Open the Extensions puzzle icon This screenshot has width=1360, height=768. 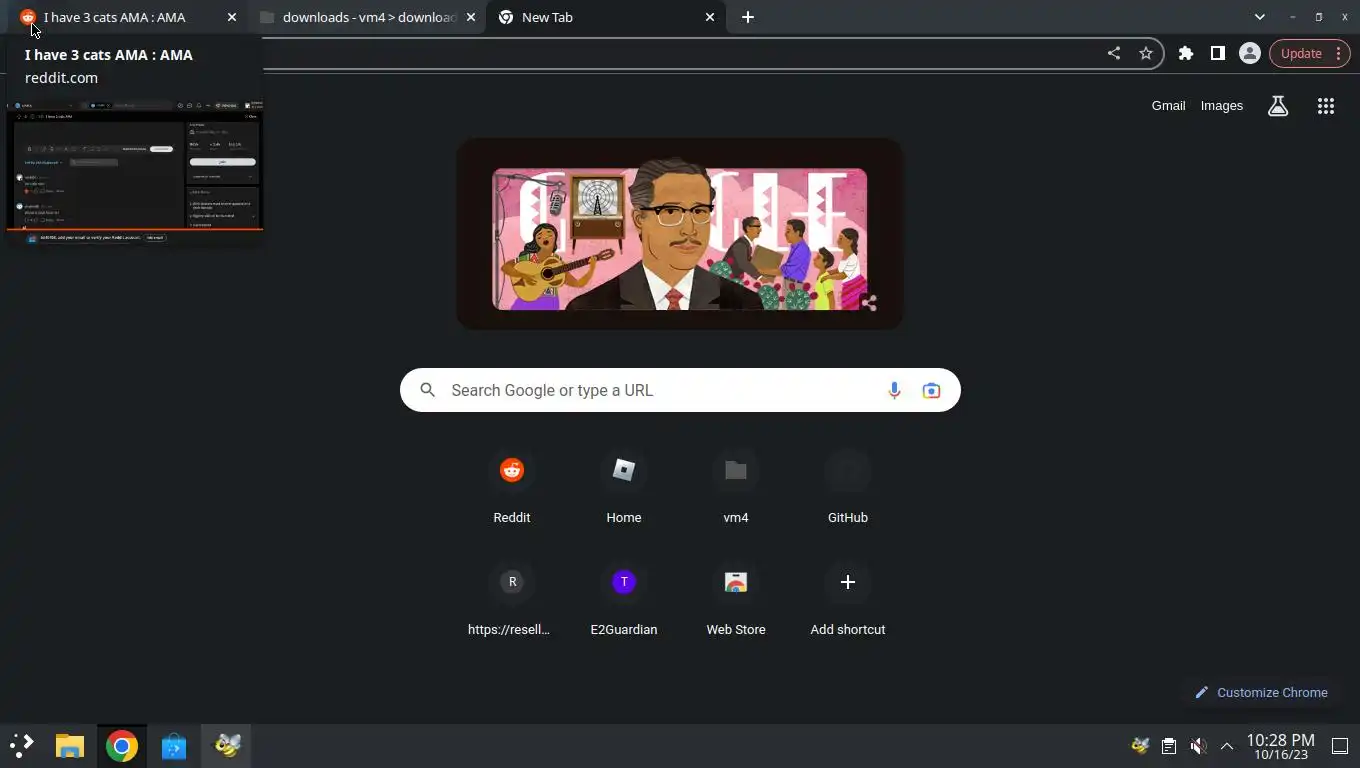tap(1186, 53)
